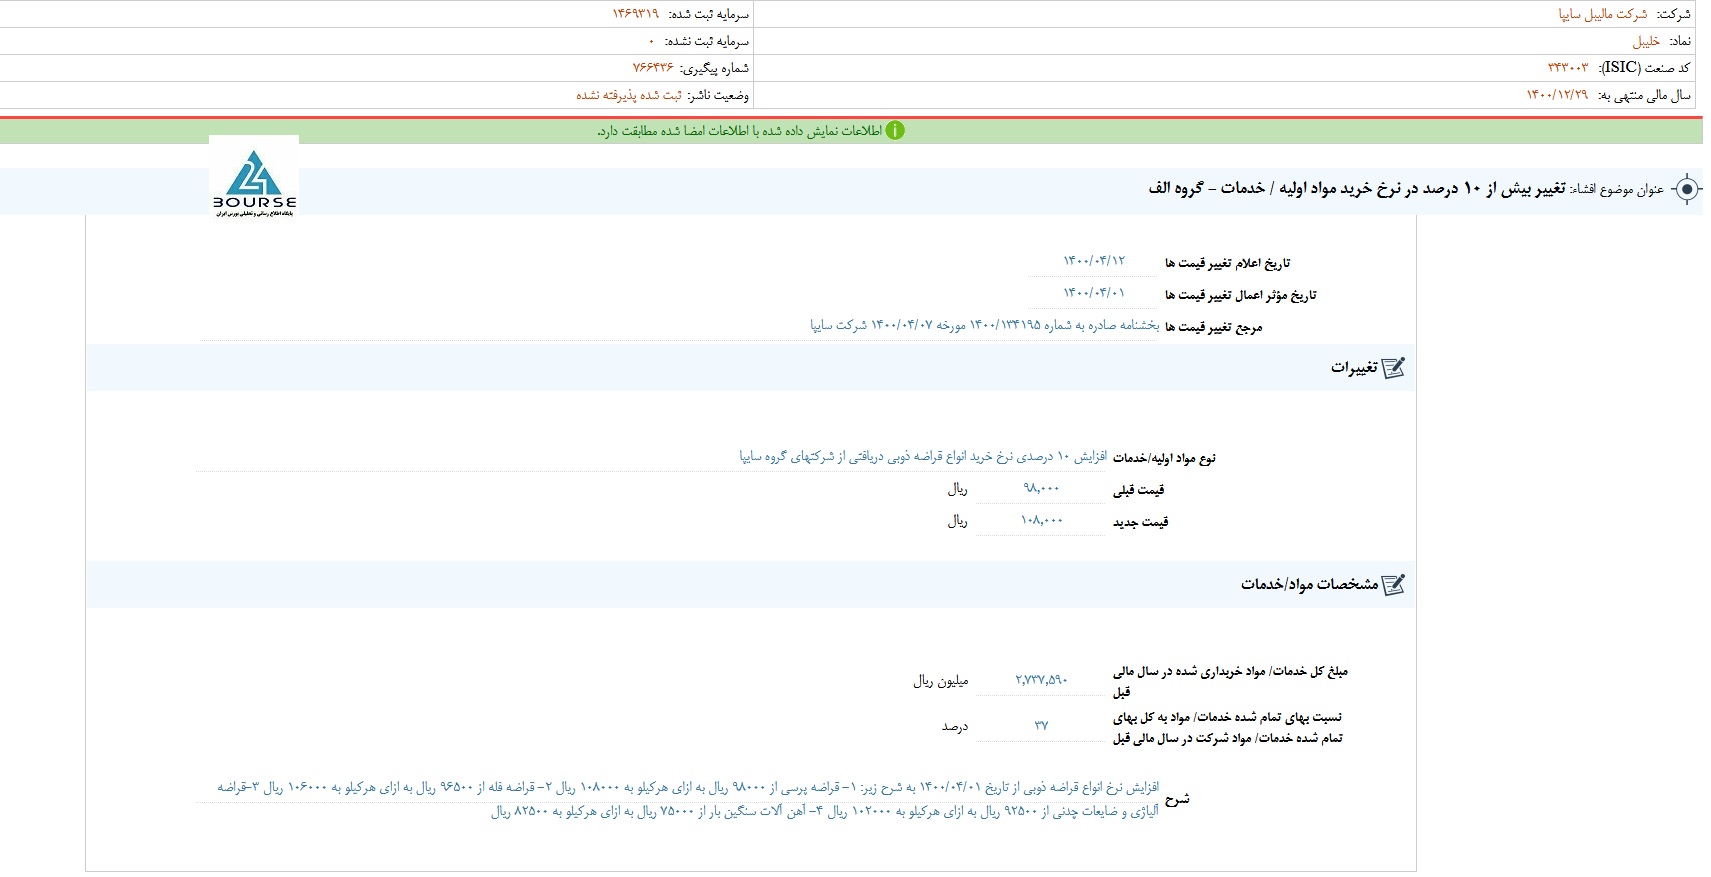Click the میلیون ریال unit text
1711x877 pixels.
click(941, 681)
